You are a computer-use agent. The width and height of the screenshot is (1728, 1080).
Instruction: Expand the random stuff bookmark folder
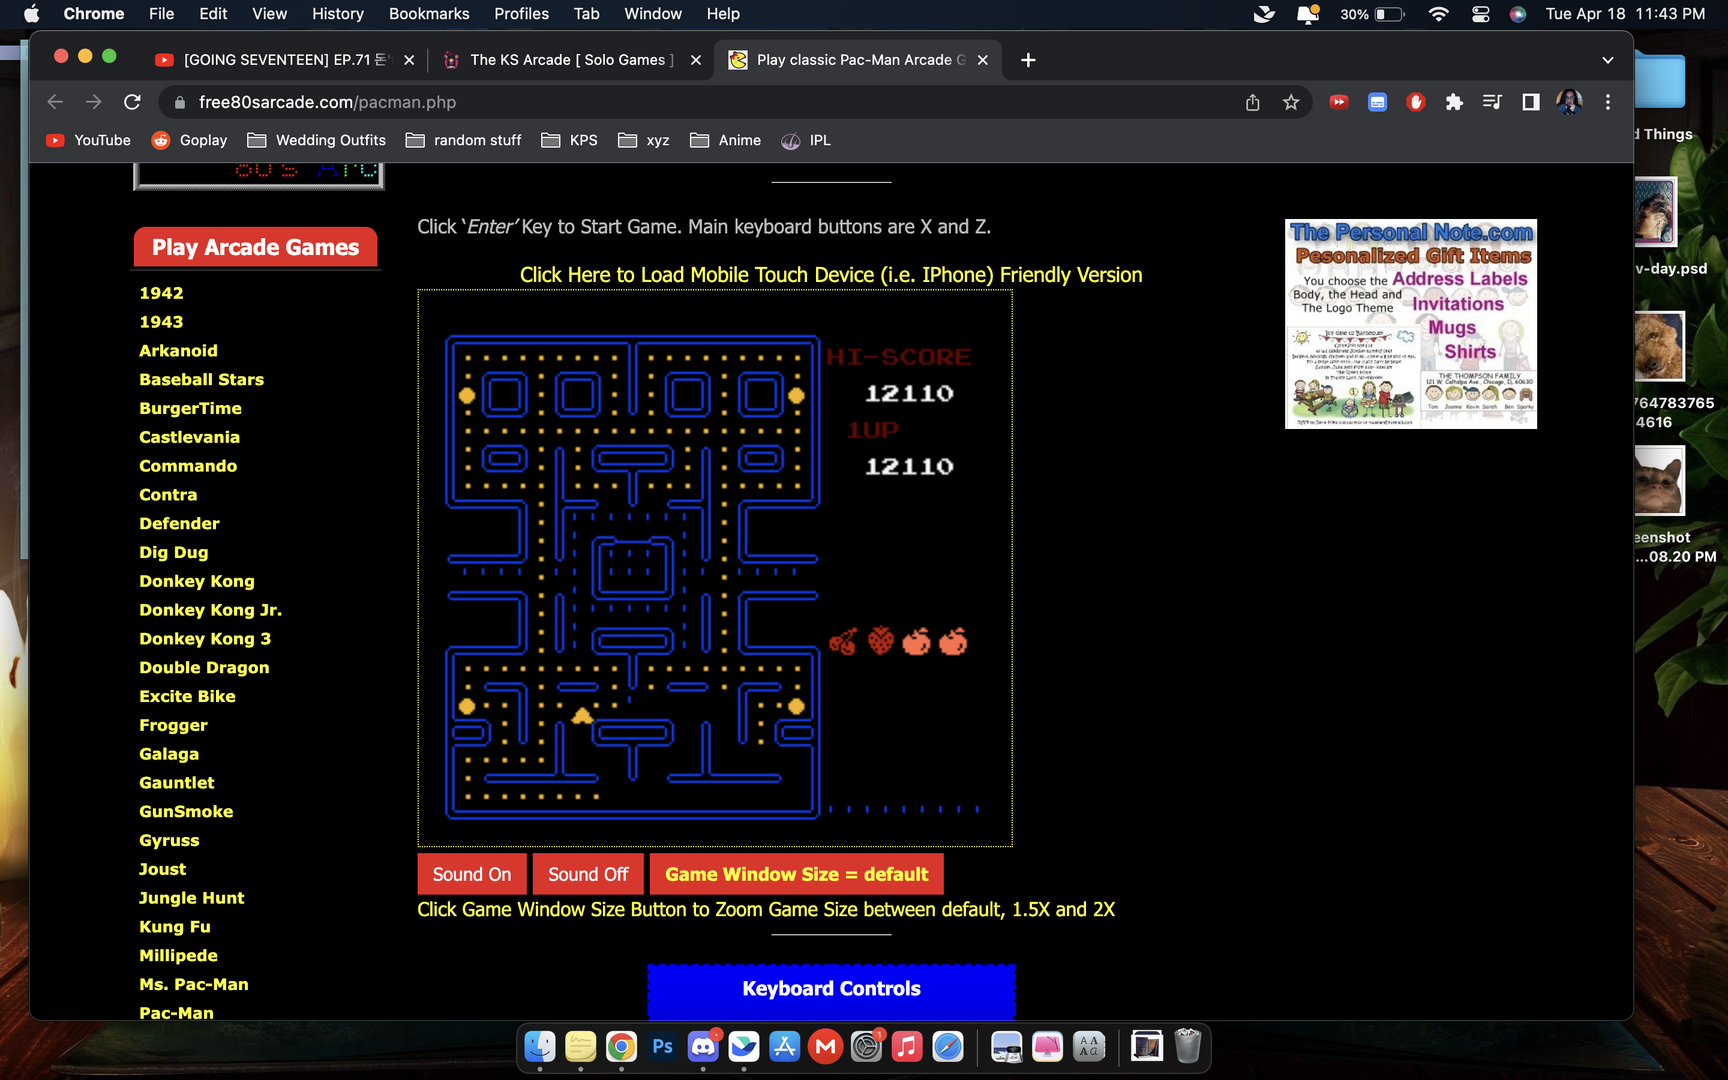coord(463,140)
